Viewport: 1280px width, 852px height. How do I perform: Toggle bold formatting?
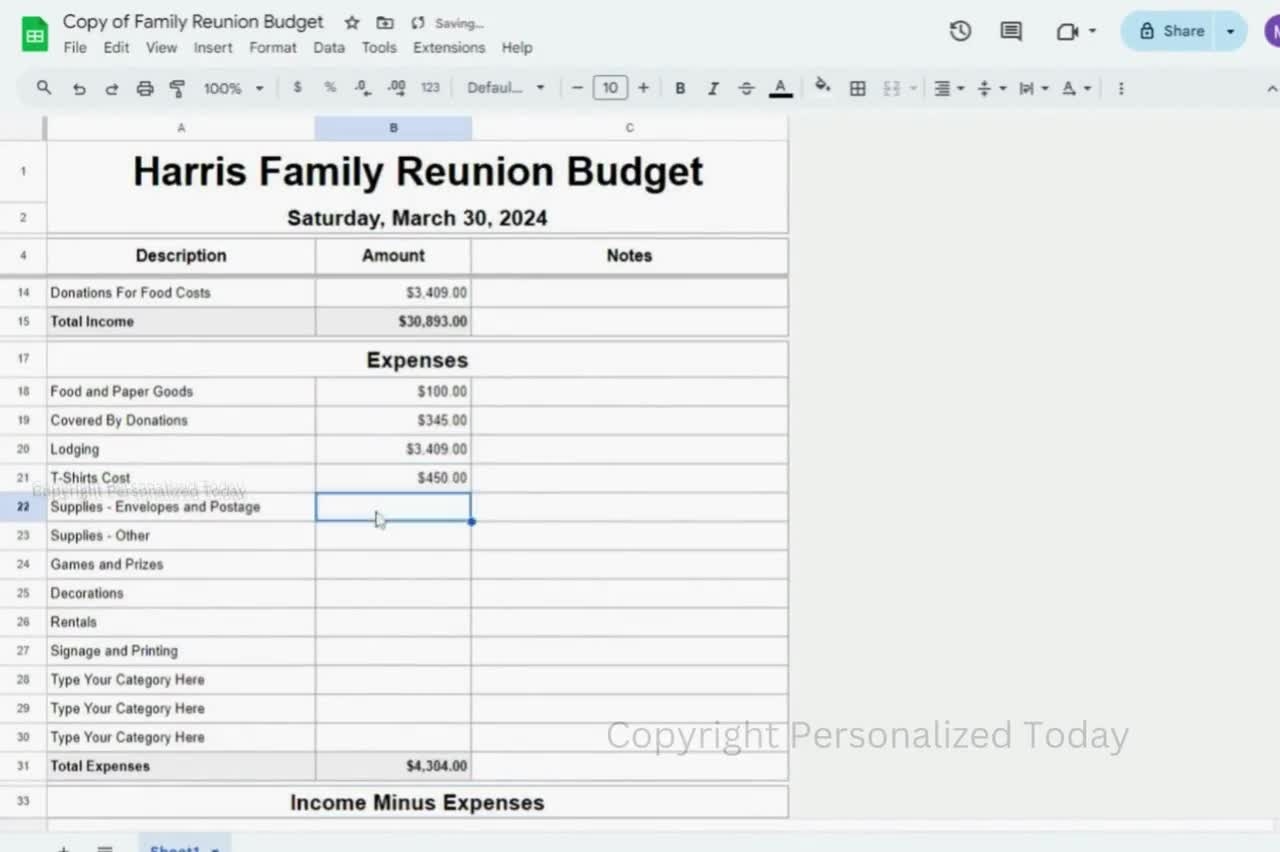click(680, 88)
